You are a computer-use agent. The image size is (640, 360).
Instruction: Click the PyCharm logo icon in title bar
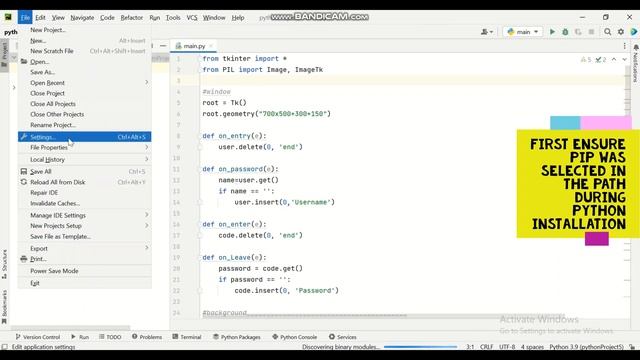pyautogui.click(x=8, y=17)
